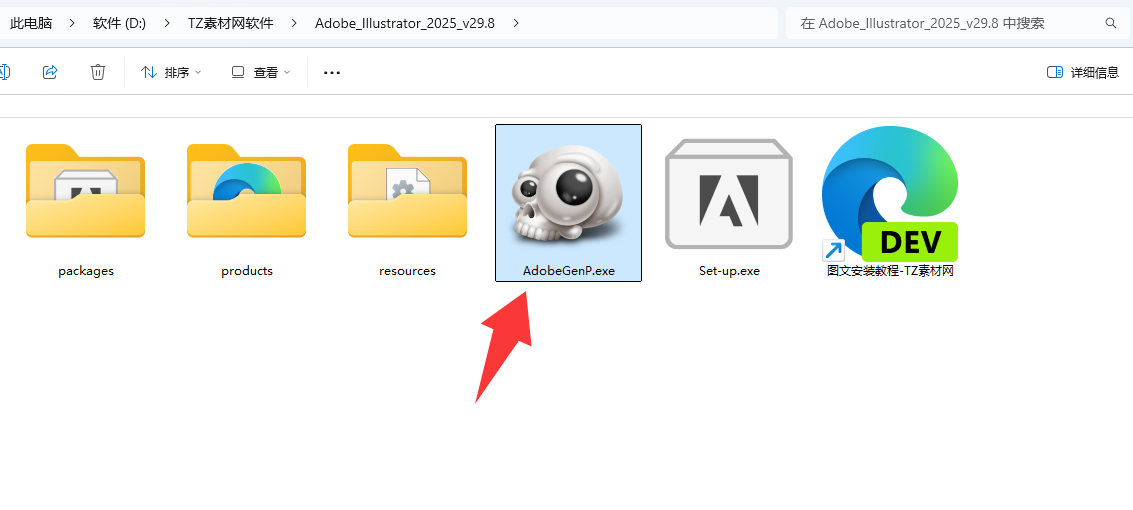Expand chevron after 此电脑 breadcrumb
The image size is (1133, 510).
coord(72,23)
